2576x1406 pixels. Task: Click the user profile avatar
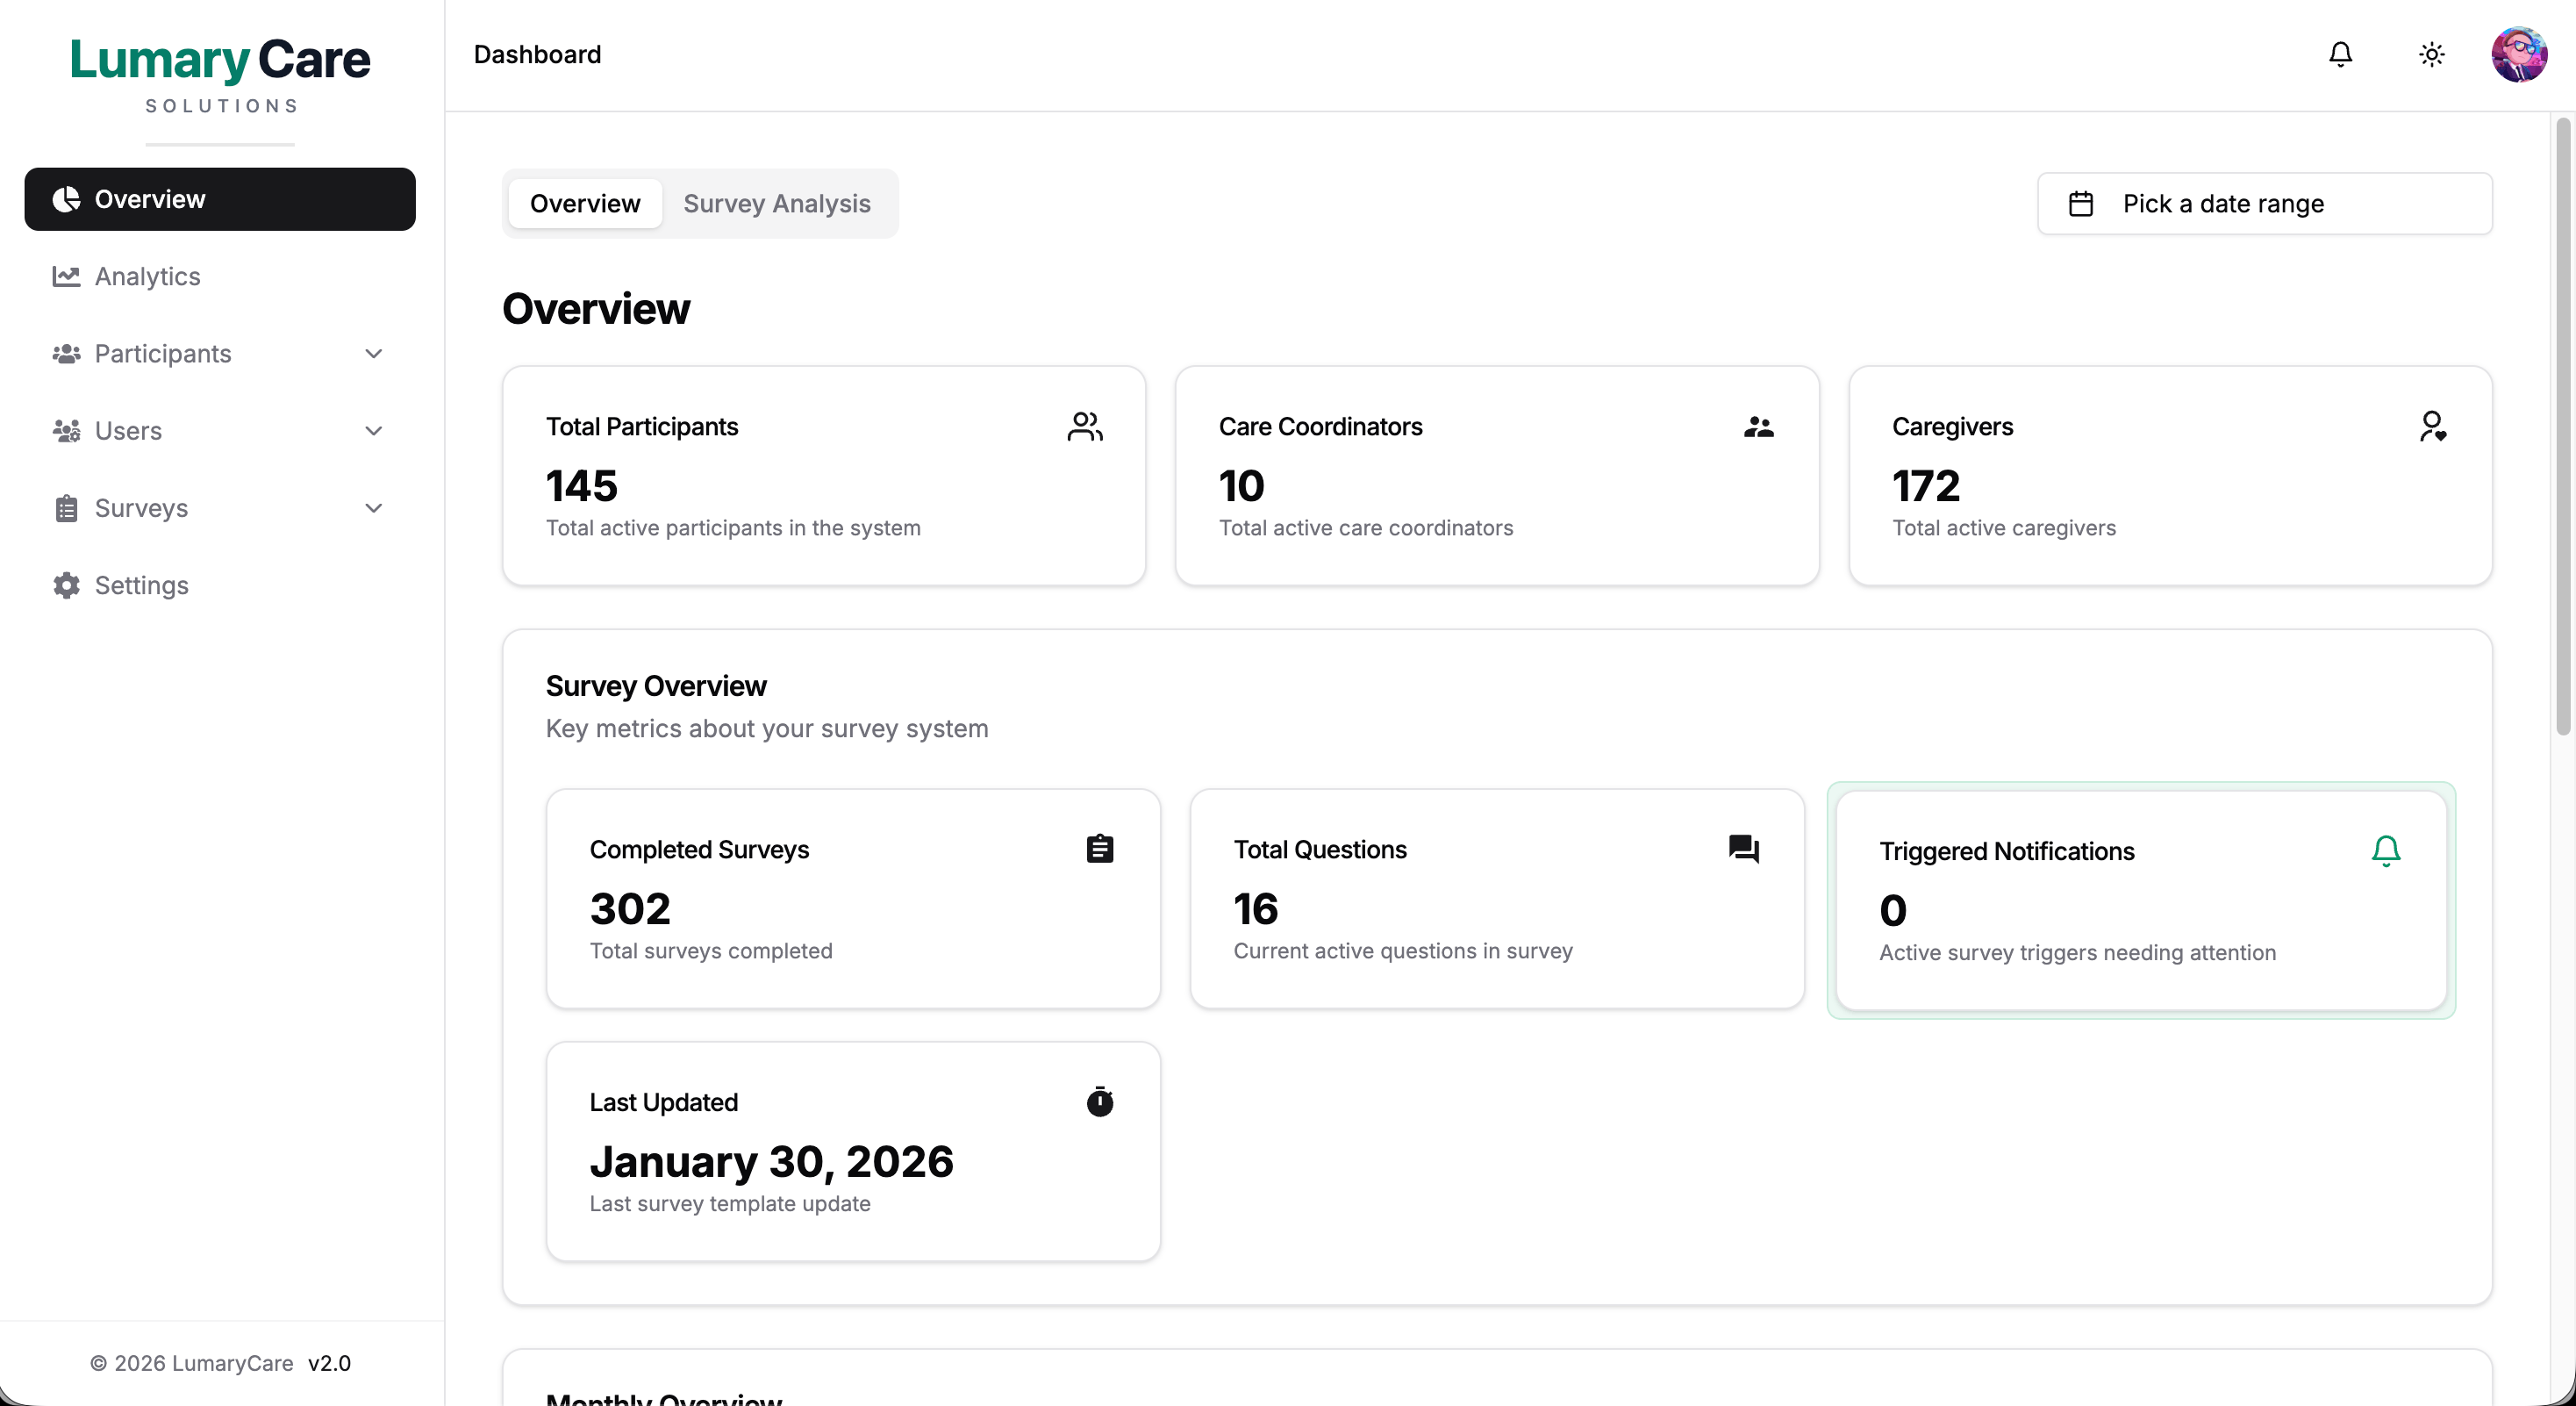pos(2519,54)
